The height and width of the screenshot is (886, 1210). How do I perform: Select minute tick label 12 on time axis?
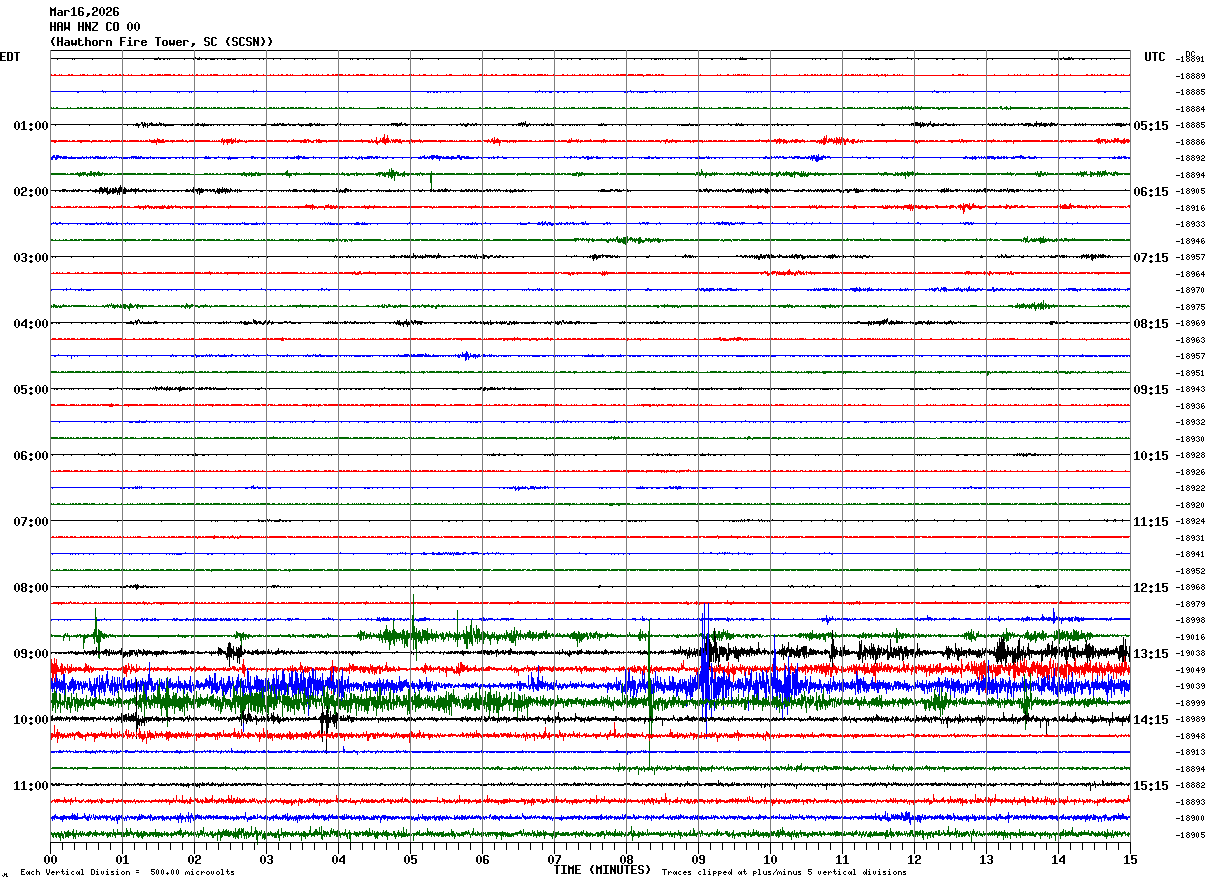pyautogui.click(x=914, y=859)
